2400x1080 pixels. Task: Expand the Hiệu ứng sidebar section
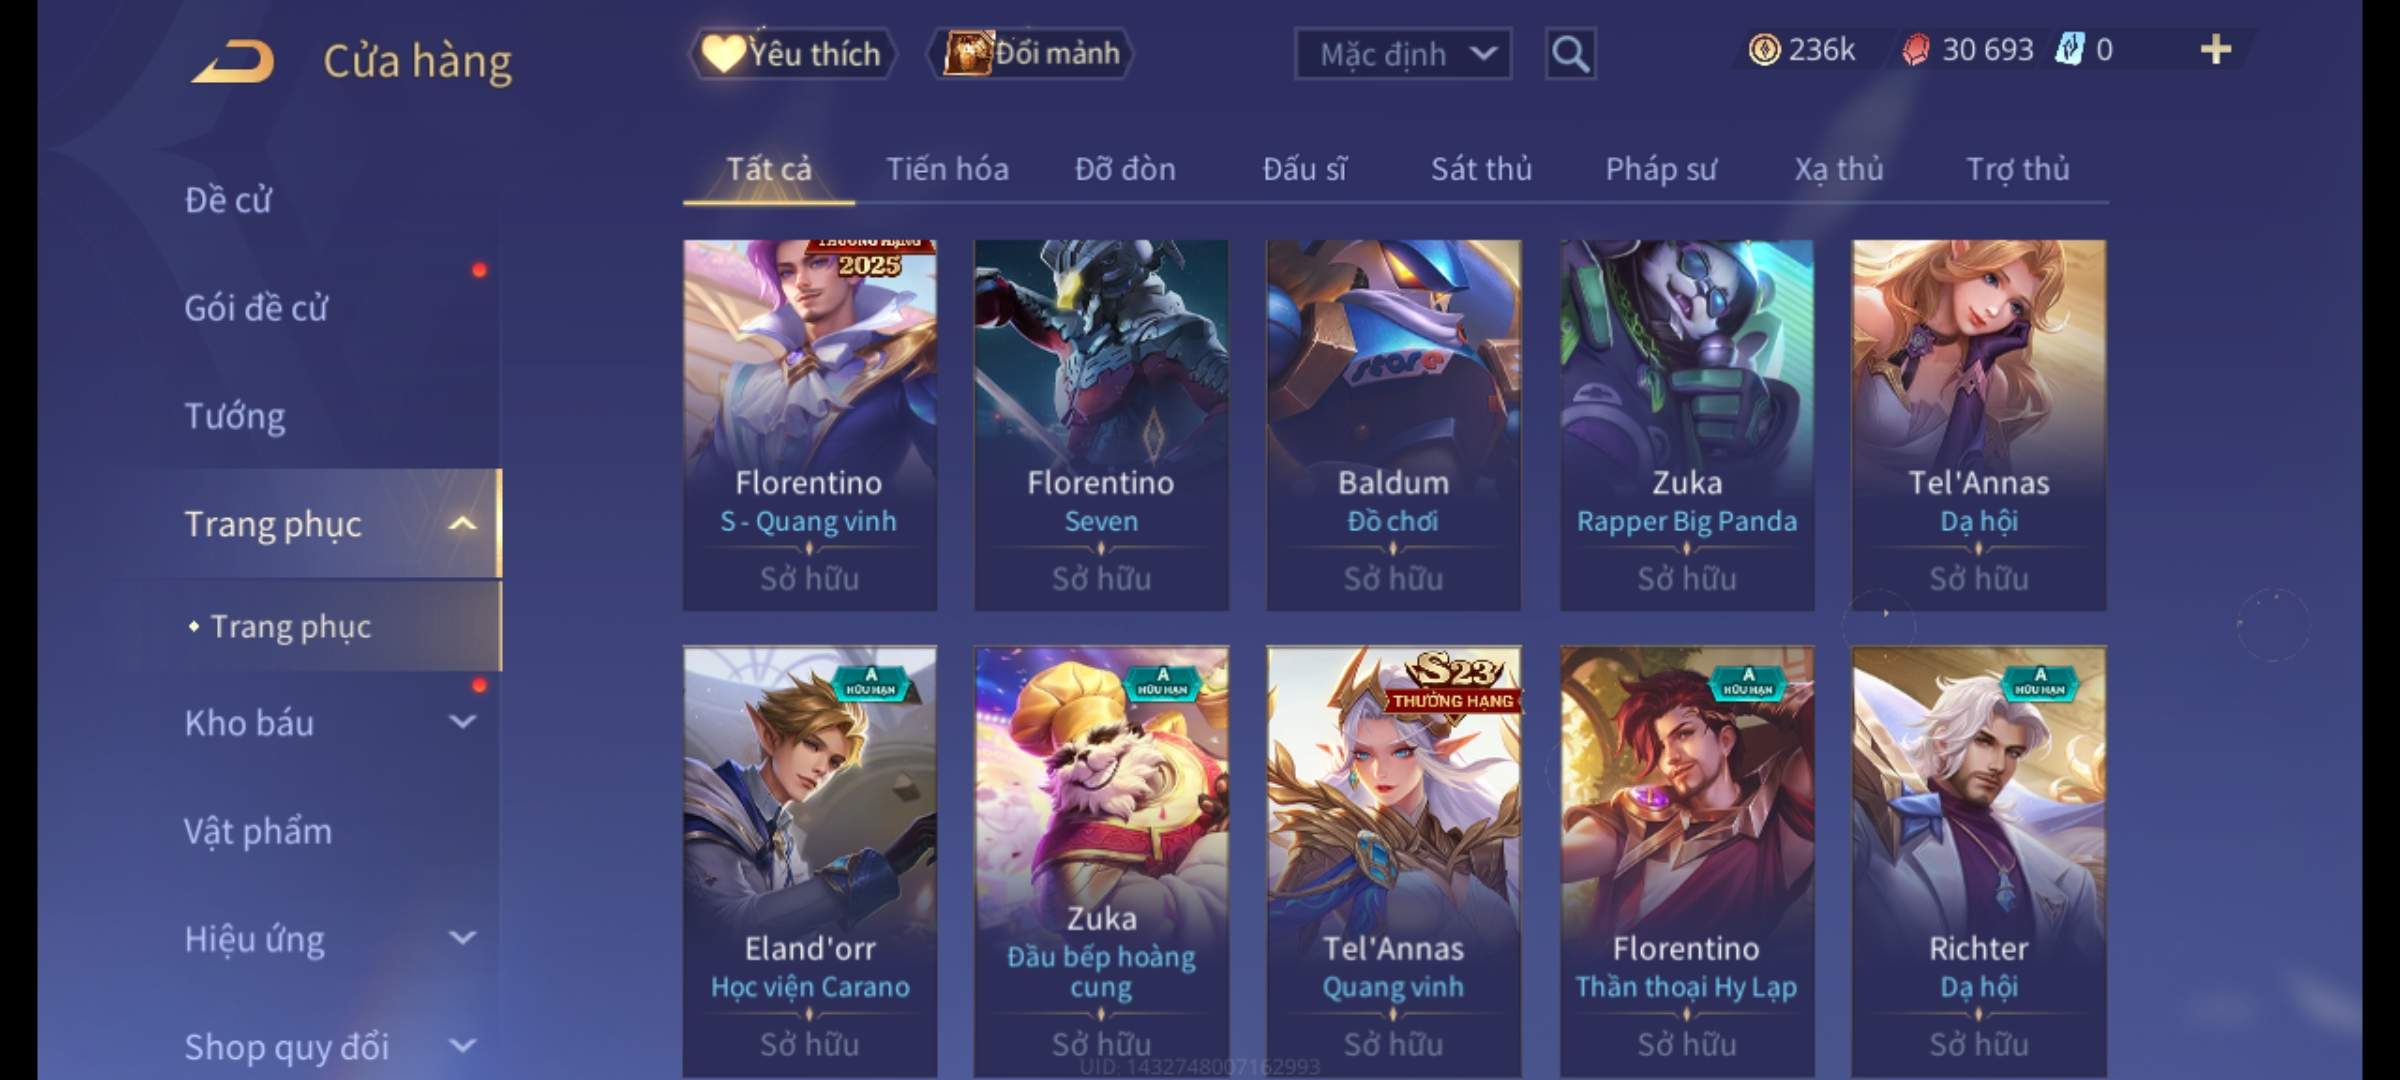pos(462,937)
